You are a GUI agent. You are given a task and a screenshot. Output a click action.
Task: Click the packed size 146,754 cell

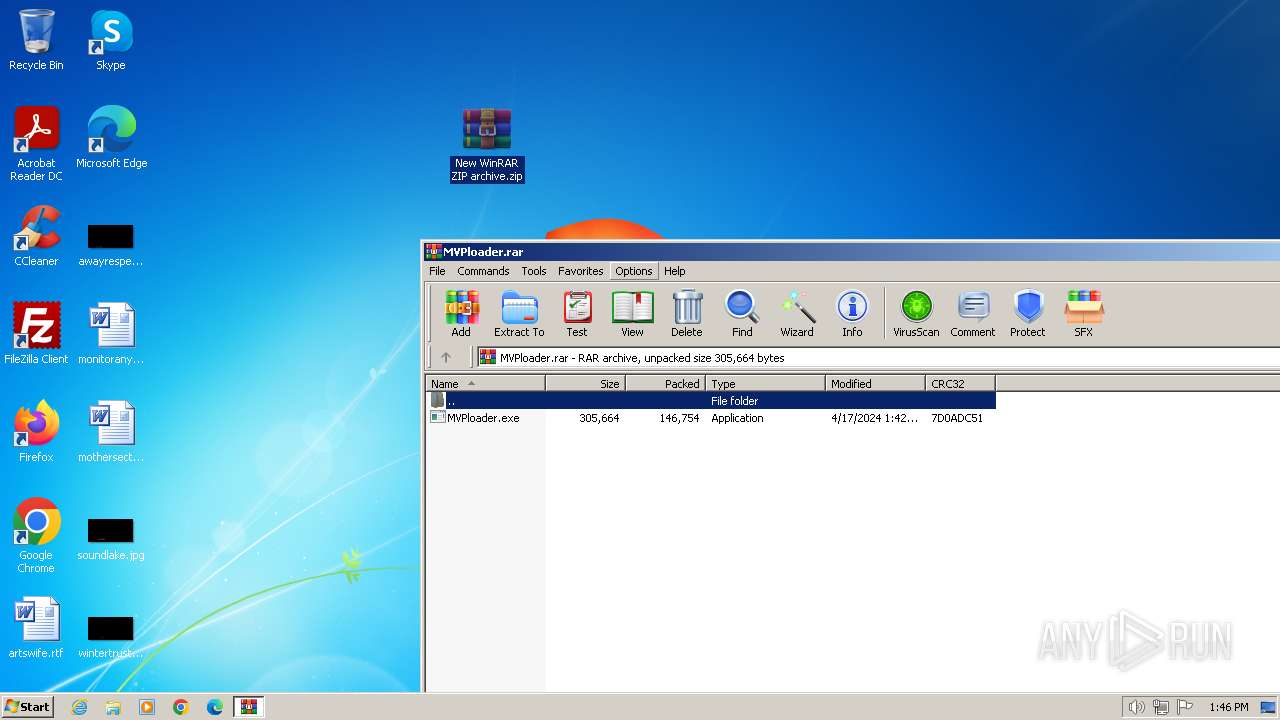[679, 418]
